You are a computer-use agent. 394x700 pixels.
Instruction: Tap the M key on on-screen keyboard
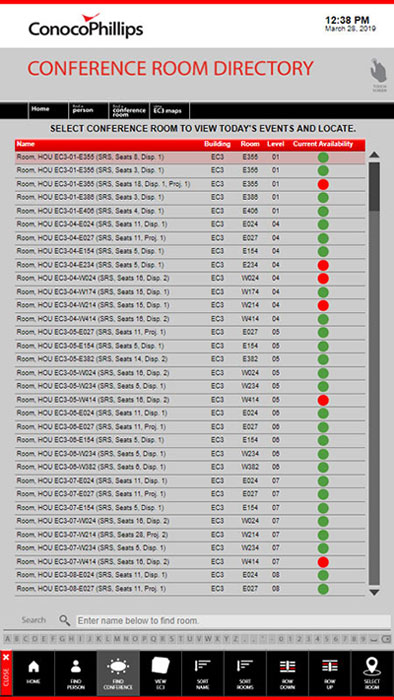tap(117, 638)
